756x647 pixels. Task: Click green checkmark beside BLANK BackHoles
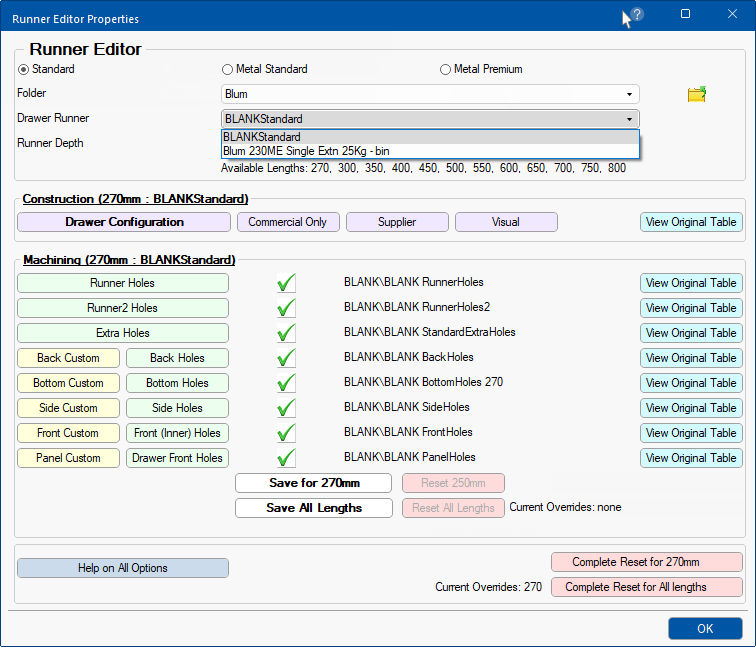point(286,358)
